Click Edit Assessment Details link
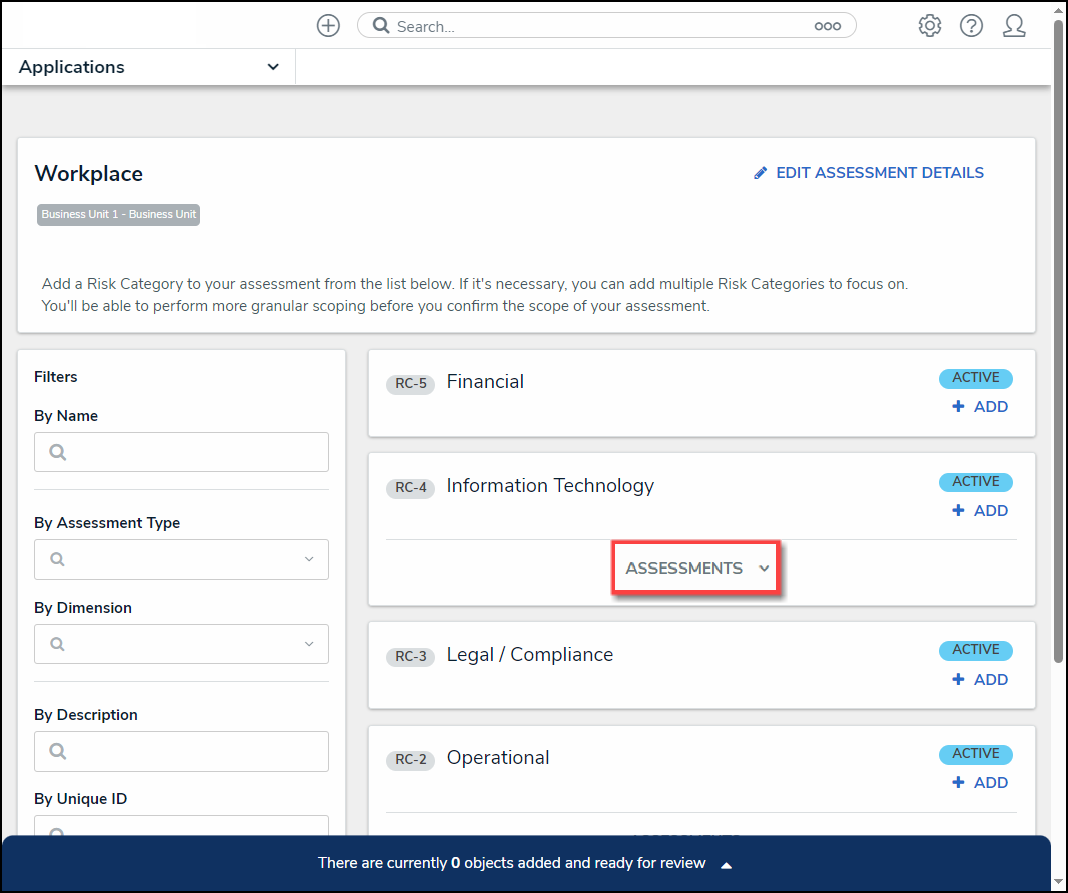The image size is (1068, 893). [x=879, y=173]
